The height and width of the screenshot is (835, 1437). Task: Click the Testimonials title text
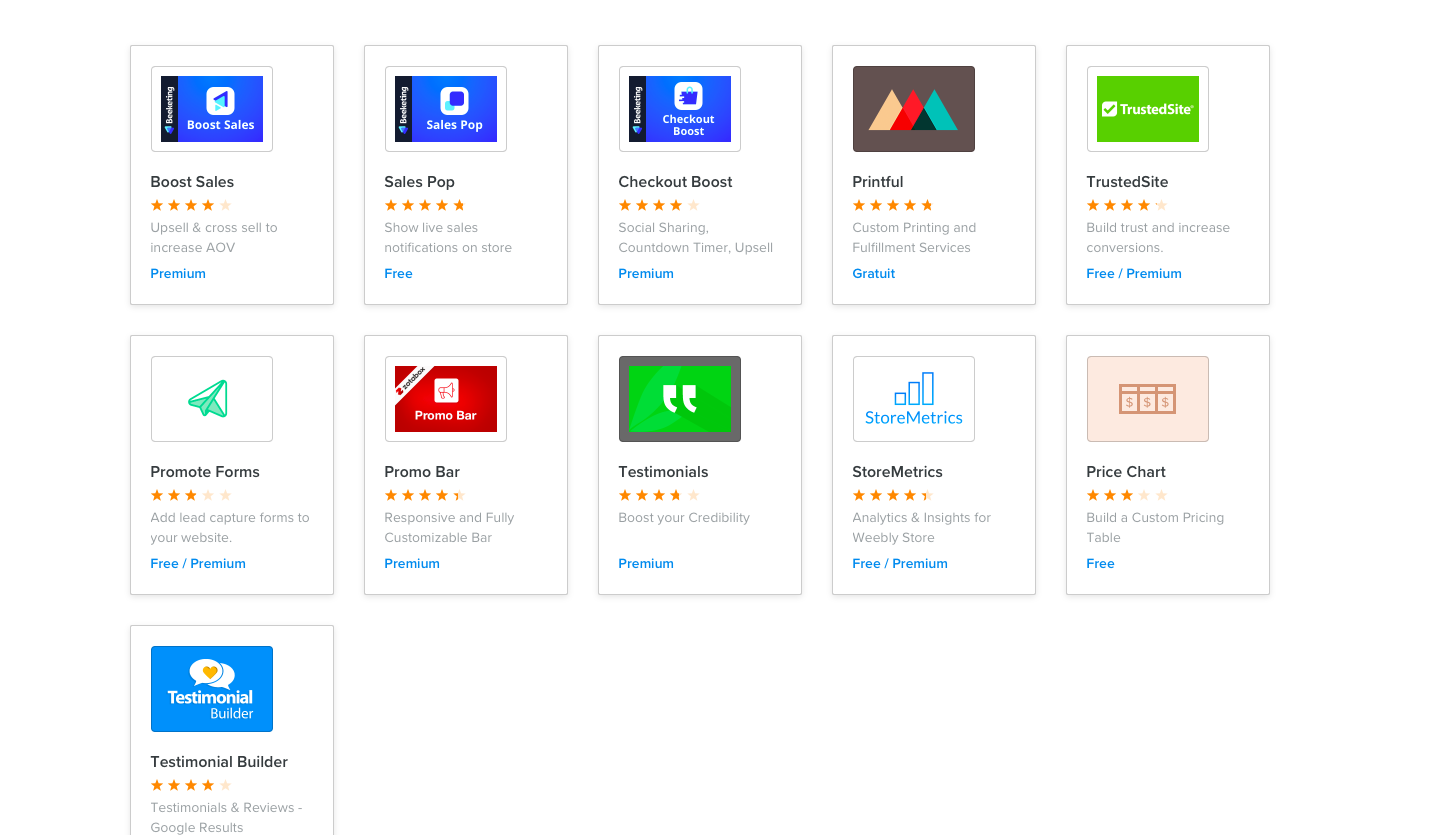tap(663, 472)
